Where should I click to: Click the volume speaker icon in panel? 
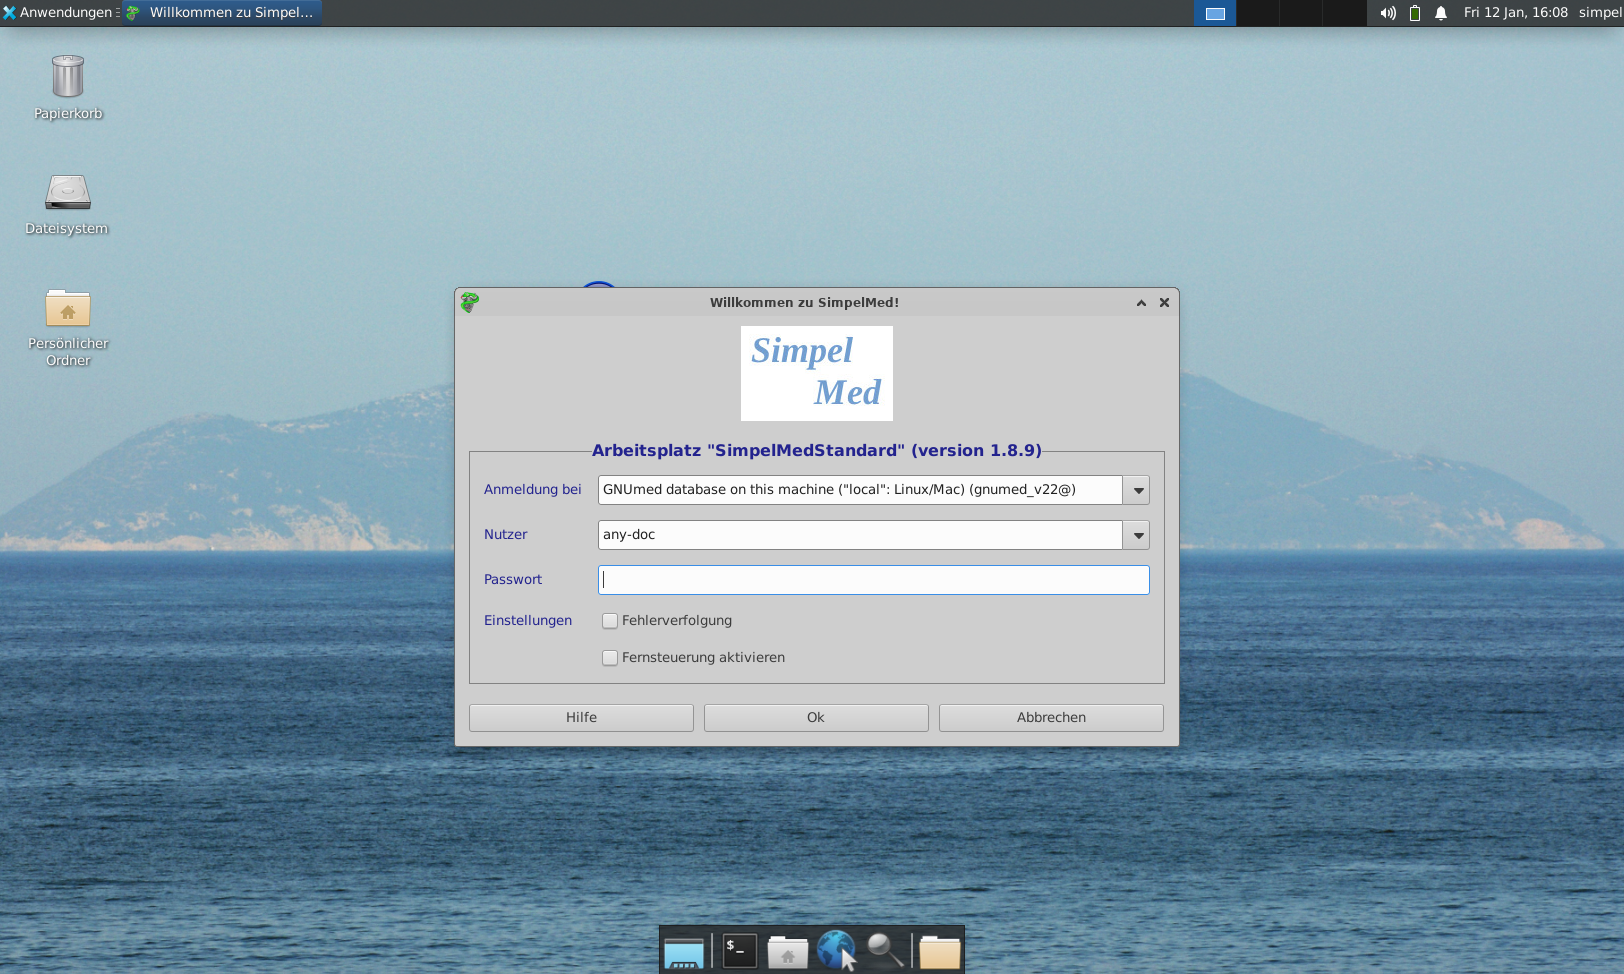tap(1388, 13)
